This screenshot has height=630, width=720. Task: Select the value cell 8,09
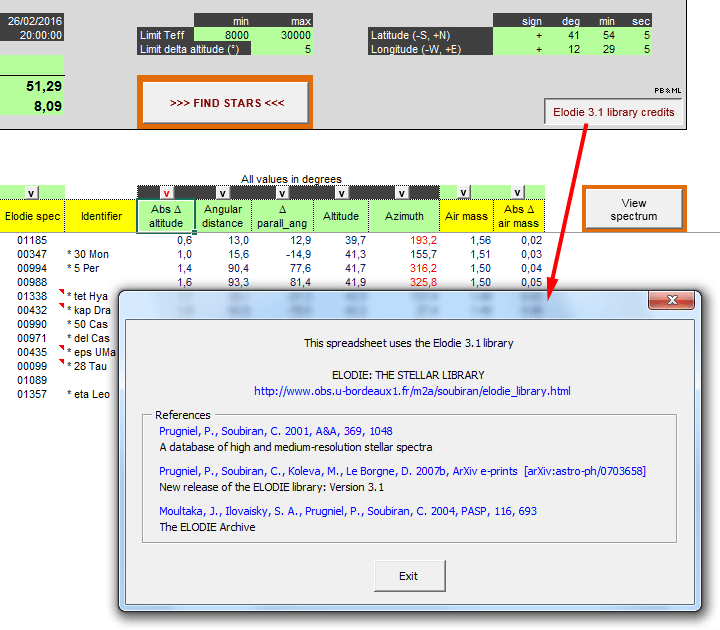point(32,106)
